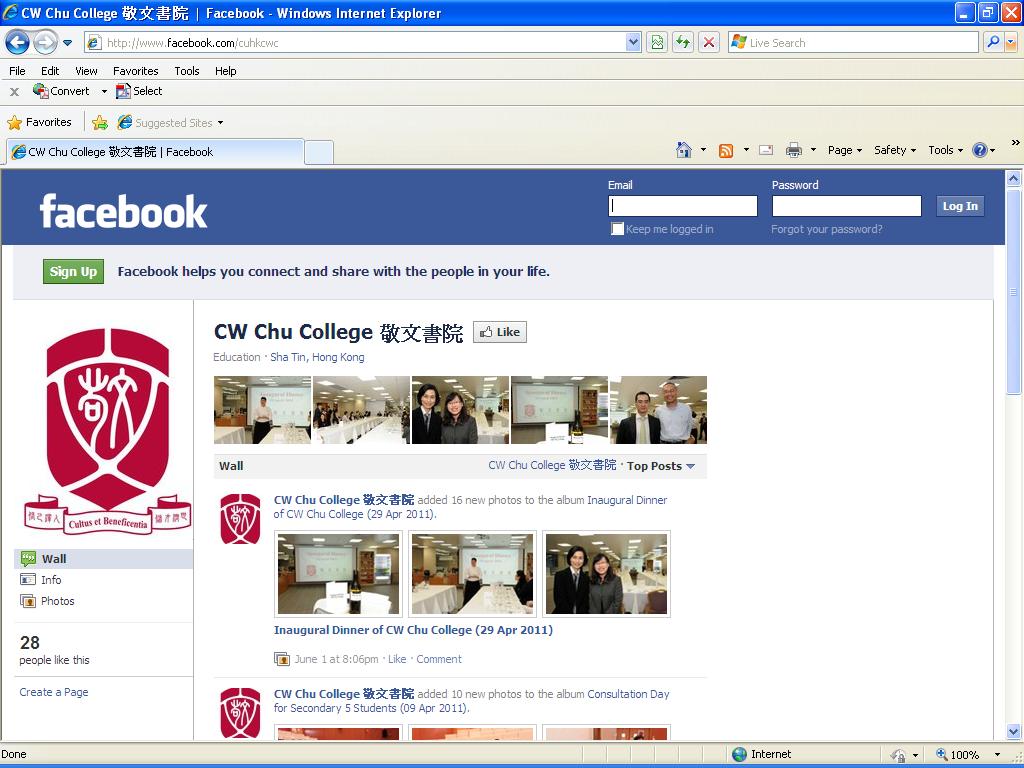Open the Page command menu
Viewport: 1024px width, 768px height.
(x=845, y=150)
